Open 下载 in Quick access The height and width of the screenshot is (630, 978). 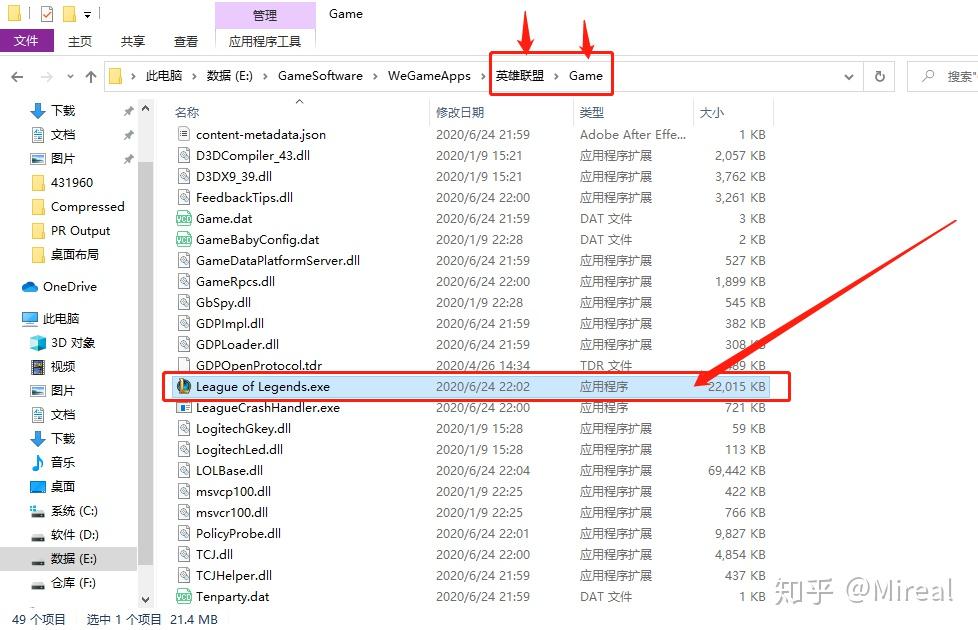pos(63,111)
